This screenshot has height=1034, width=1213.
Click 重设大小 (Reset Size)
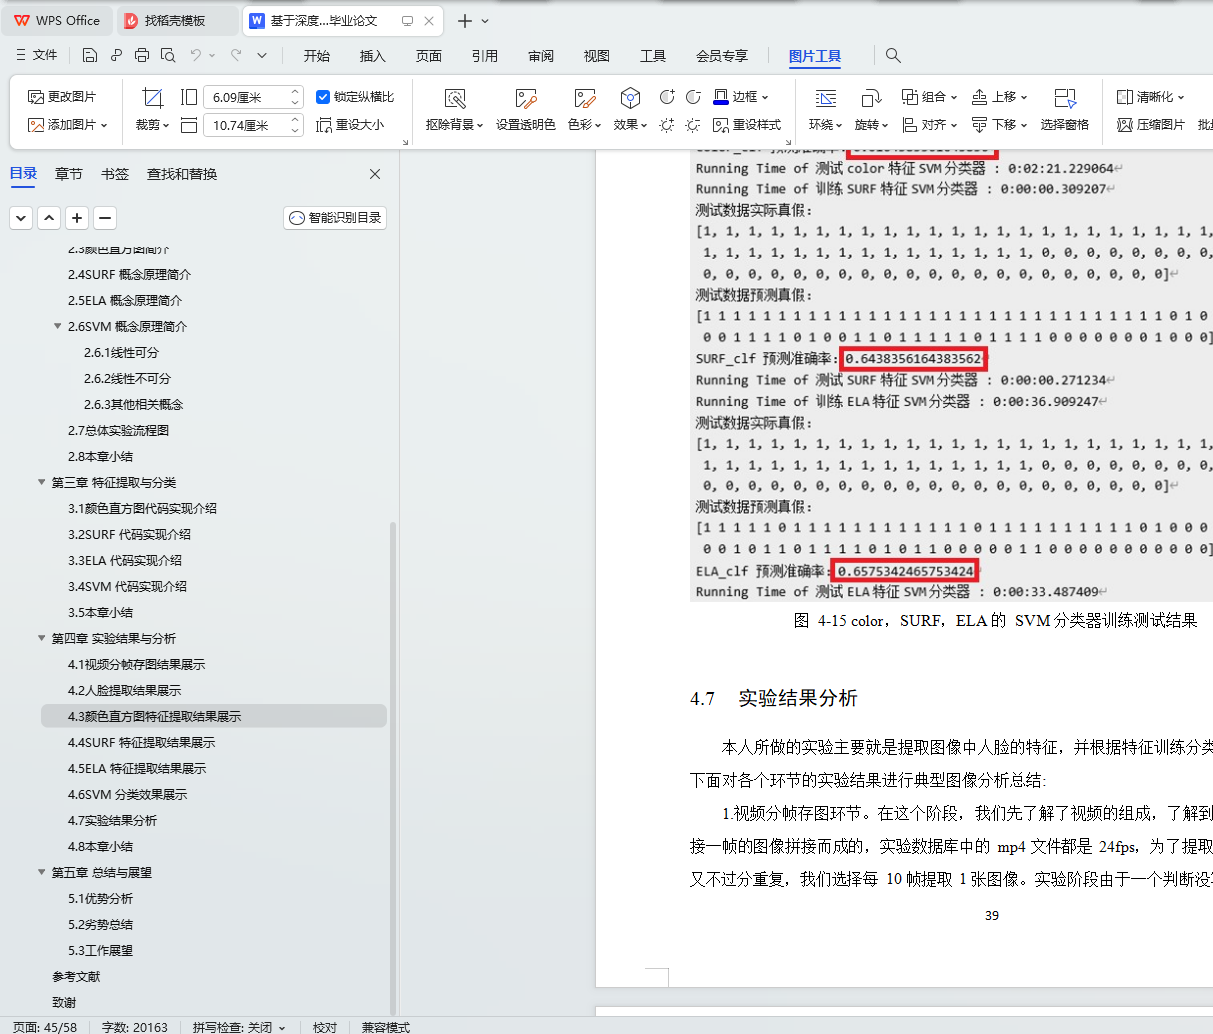(350, 125)
